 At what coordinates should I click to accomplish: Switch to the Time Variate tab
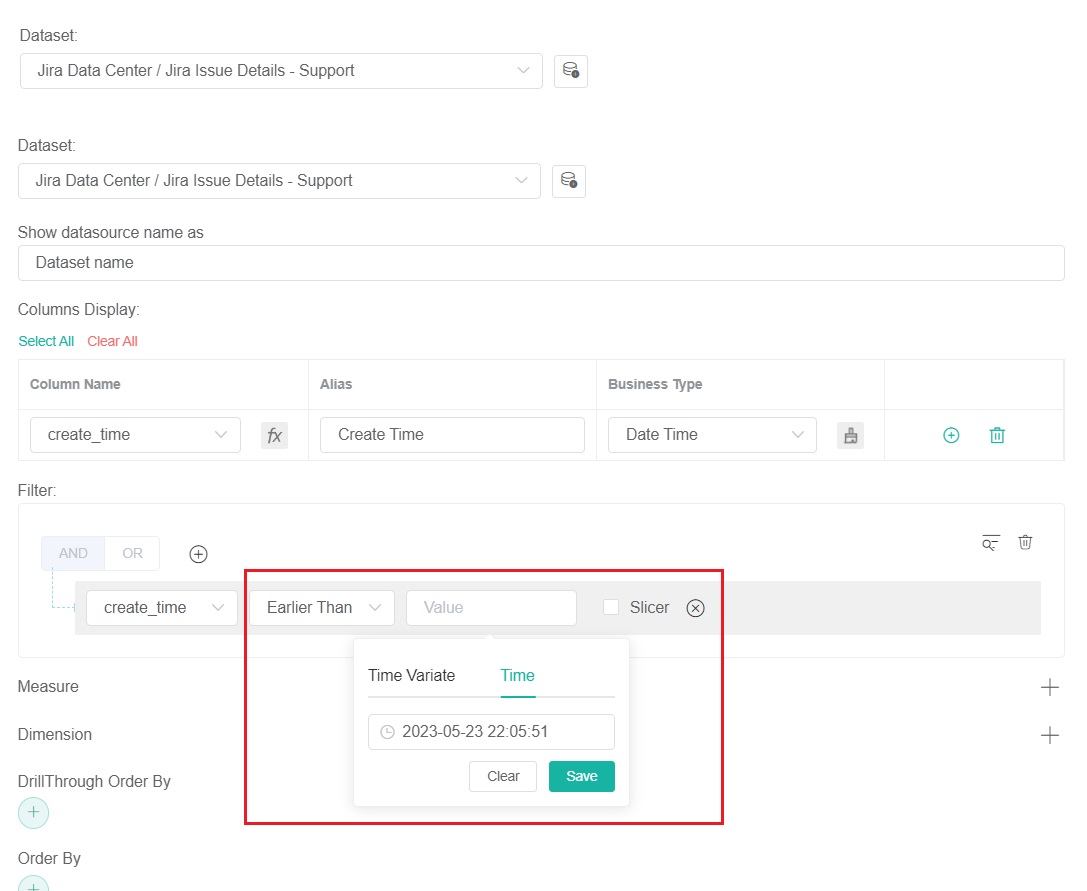411,675
